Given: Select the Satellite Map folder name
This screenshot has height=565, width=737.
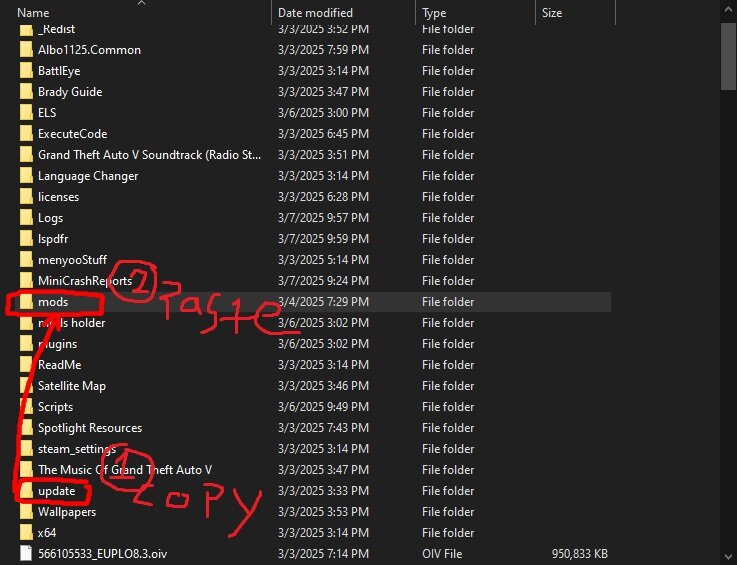Looking at the screenshot, I should 72,386.
